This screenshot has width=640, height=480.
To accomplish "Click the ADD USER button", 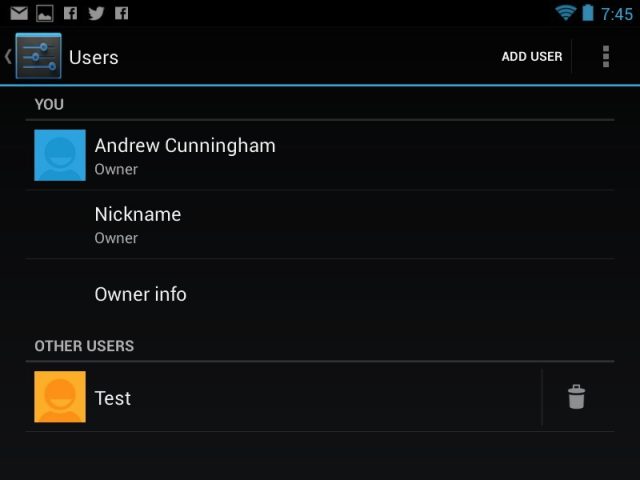I will (532, 56).
